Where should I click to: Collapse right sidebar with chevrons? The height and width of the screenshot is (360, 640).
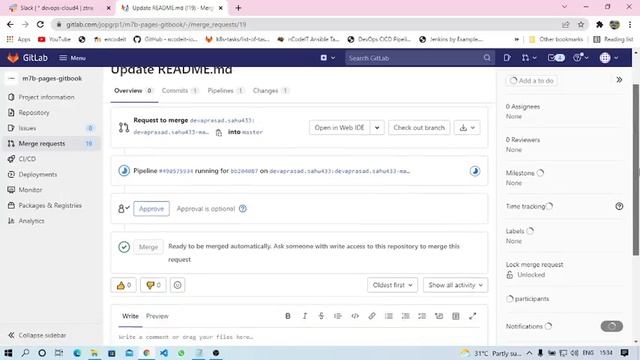(x=619, y=80)
